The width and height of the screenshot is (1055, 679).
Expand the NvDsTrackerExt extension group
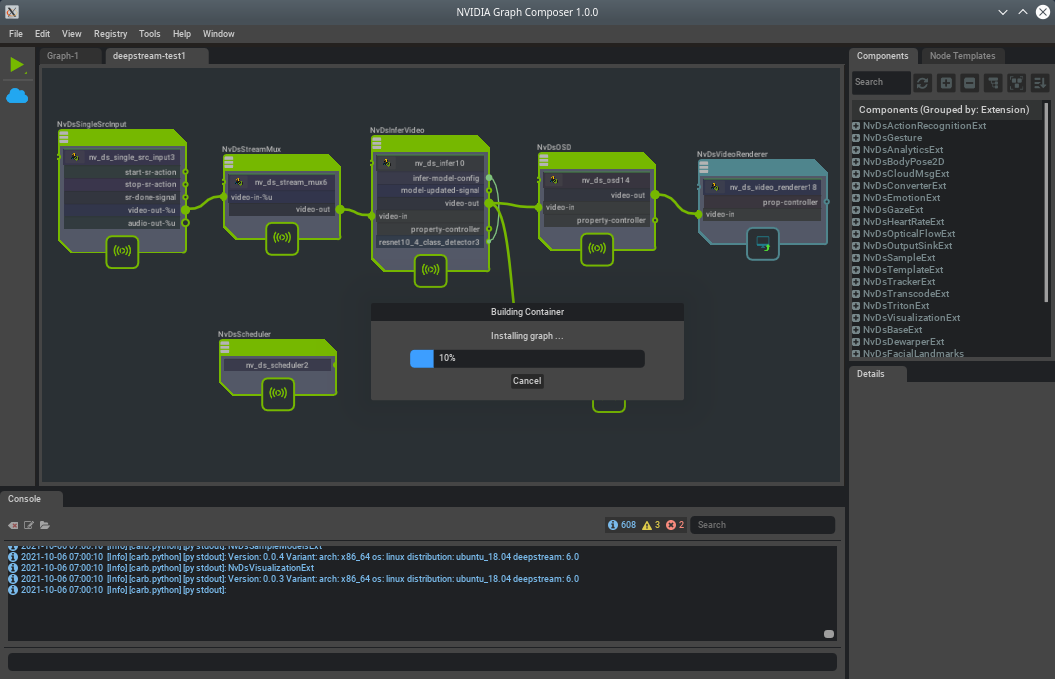856,282
